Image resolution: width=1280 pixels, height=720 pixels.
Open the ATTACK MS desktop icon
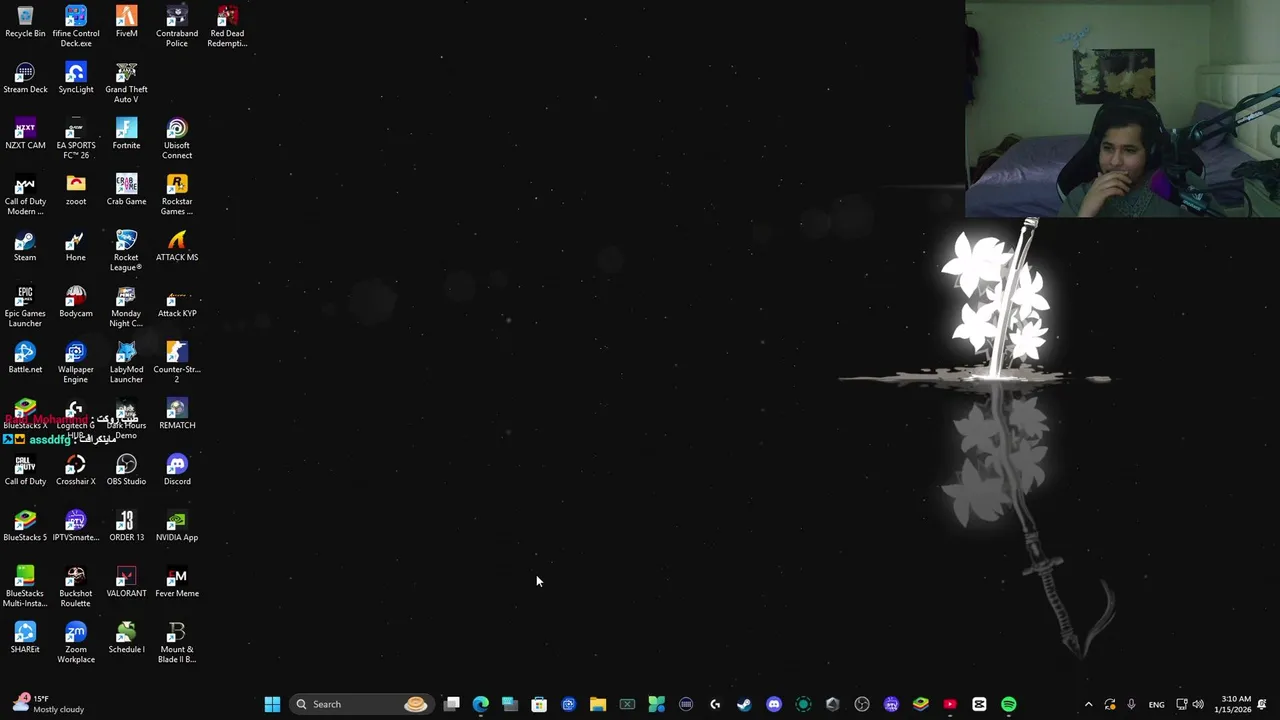click(x=177, y=246)
